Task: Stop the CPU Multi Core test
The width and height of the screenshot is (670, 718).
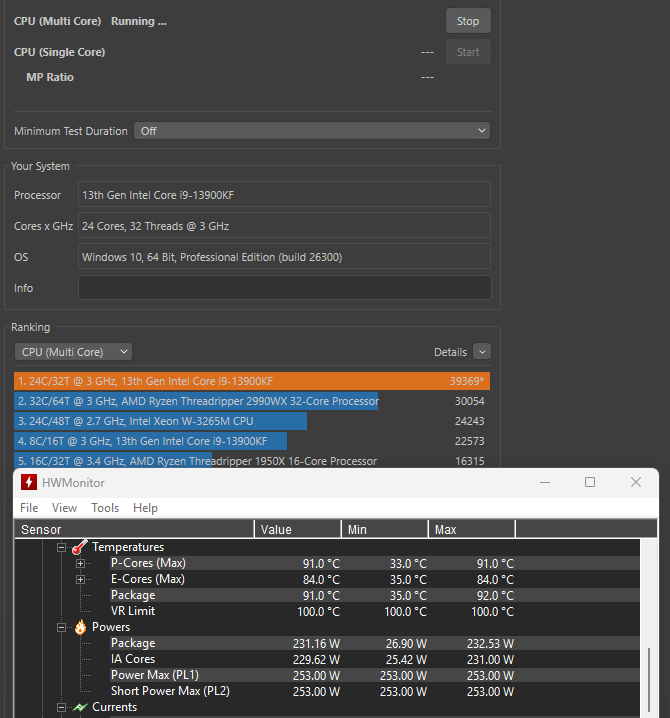Action: tap(468, 21)
